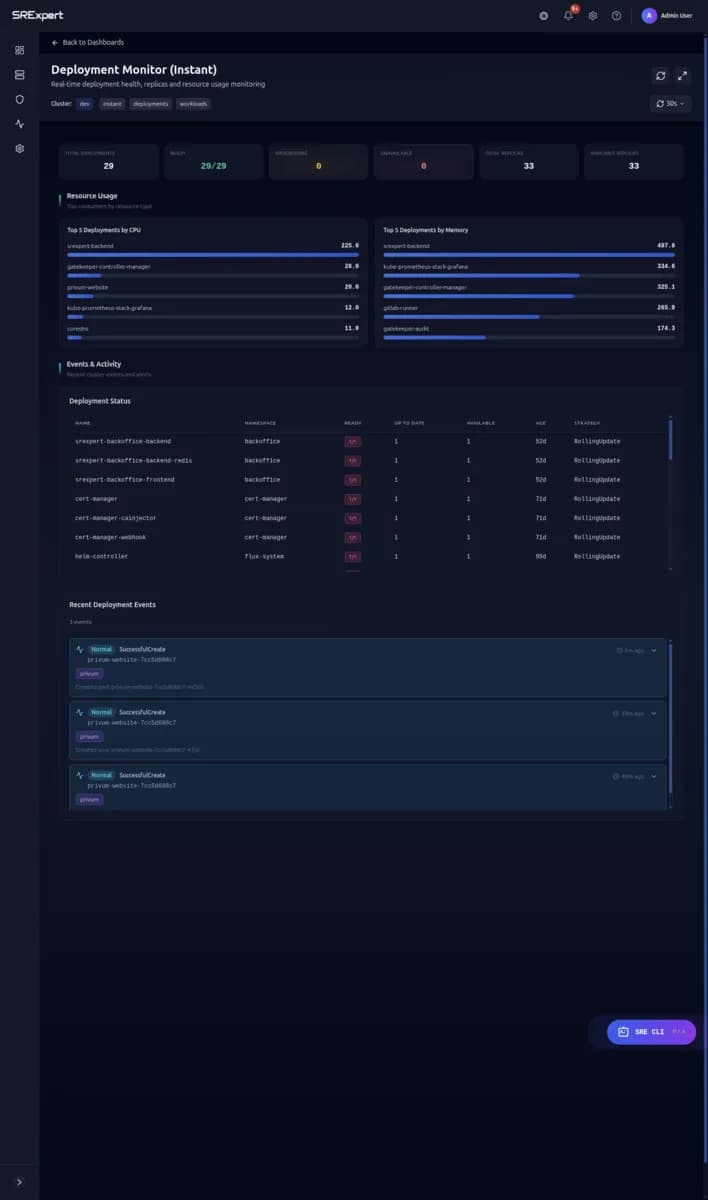Expand the third SuccessfulCreate event
The width and height of the screenshot is (708, 1200).
[x=654, y=776]
